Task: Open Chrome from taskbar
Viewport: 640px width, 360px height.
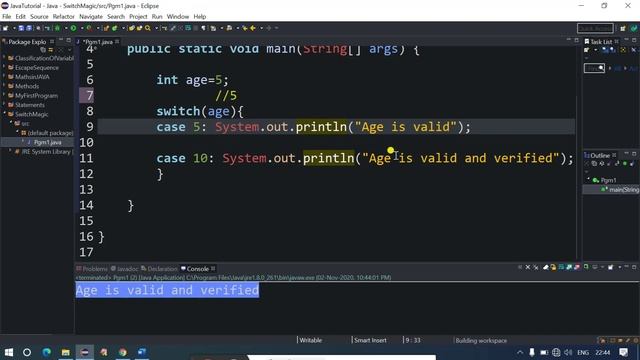Action: coord(122,352)
